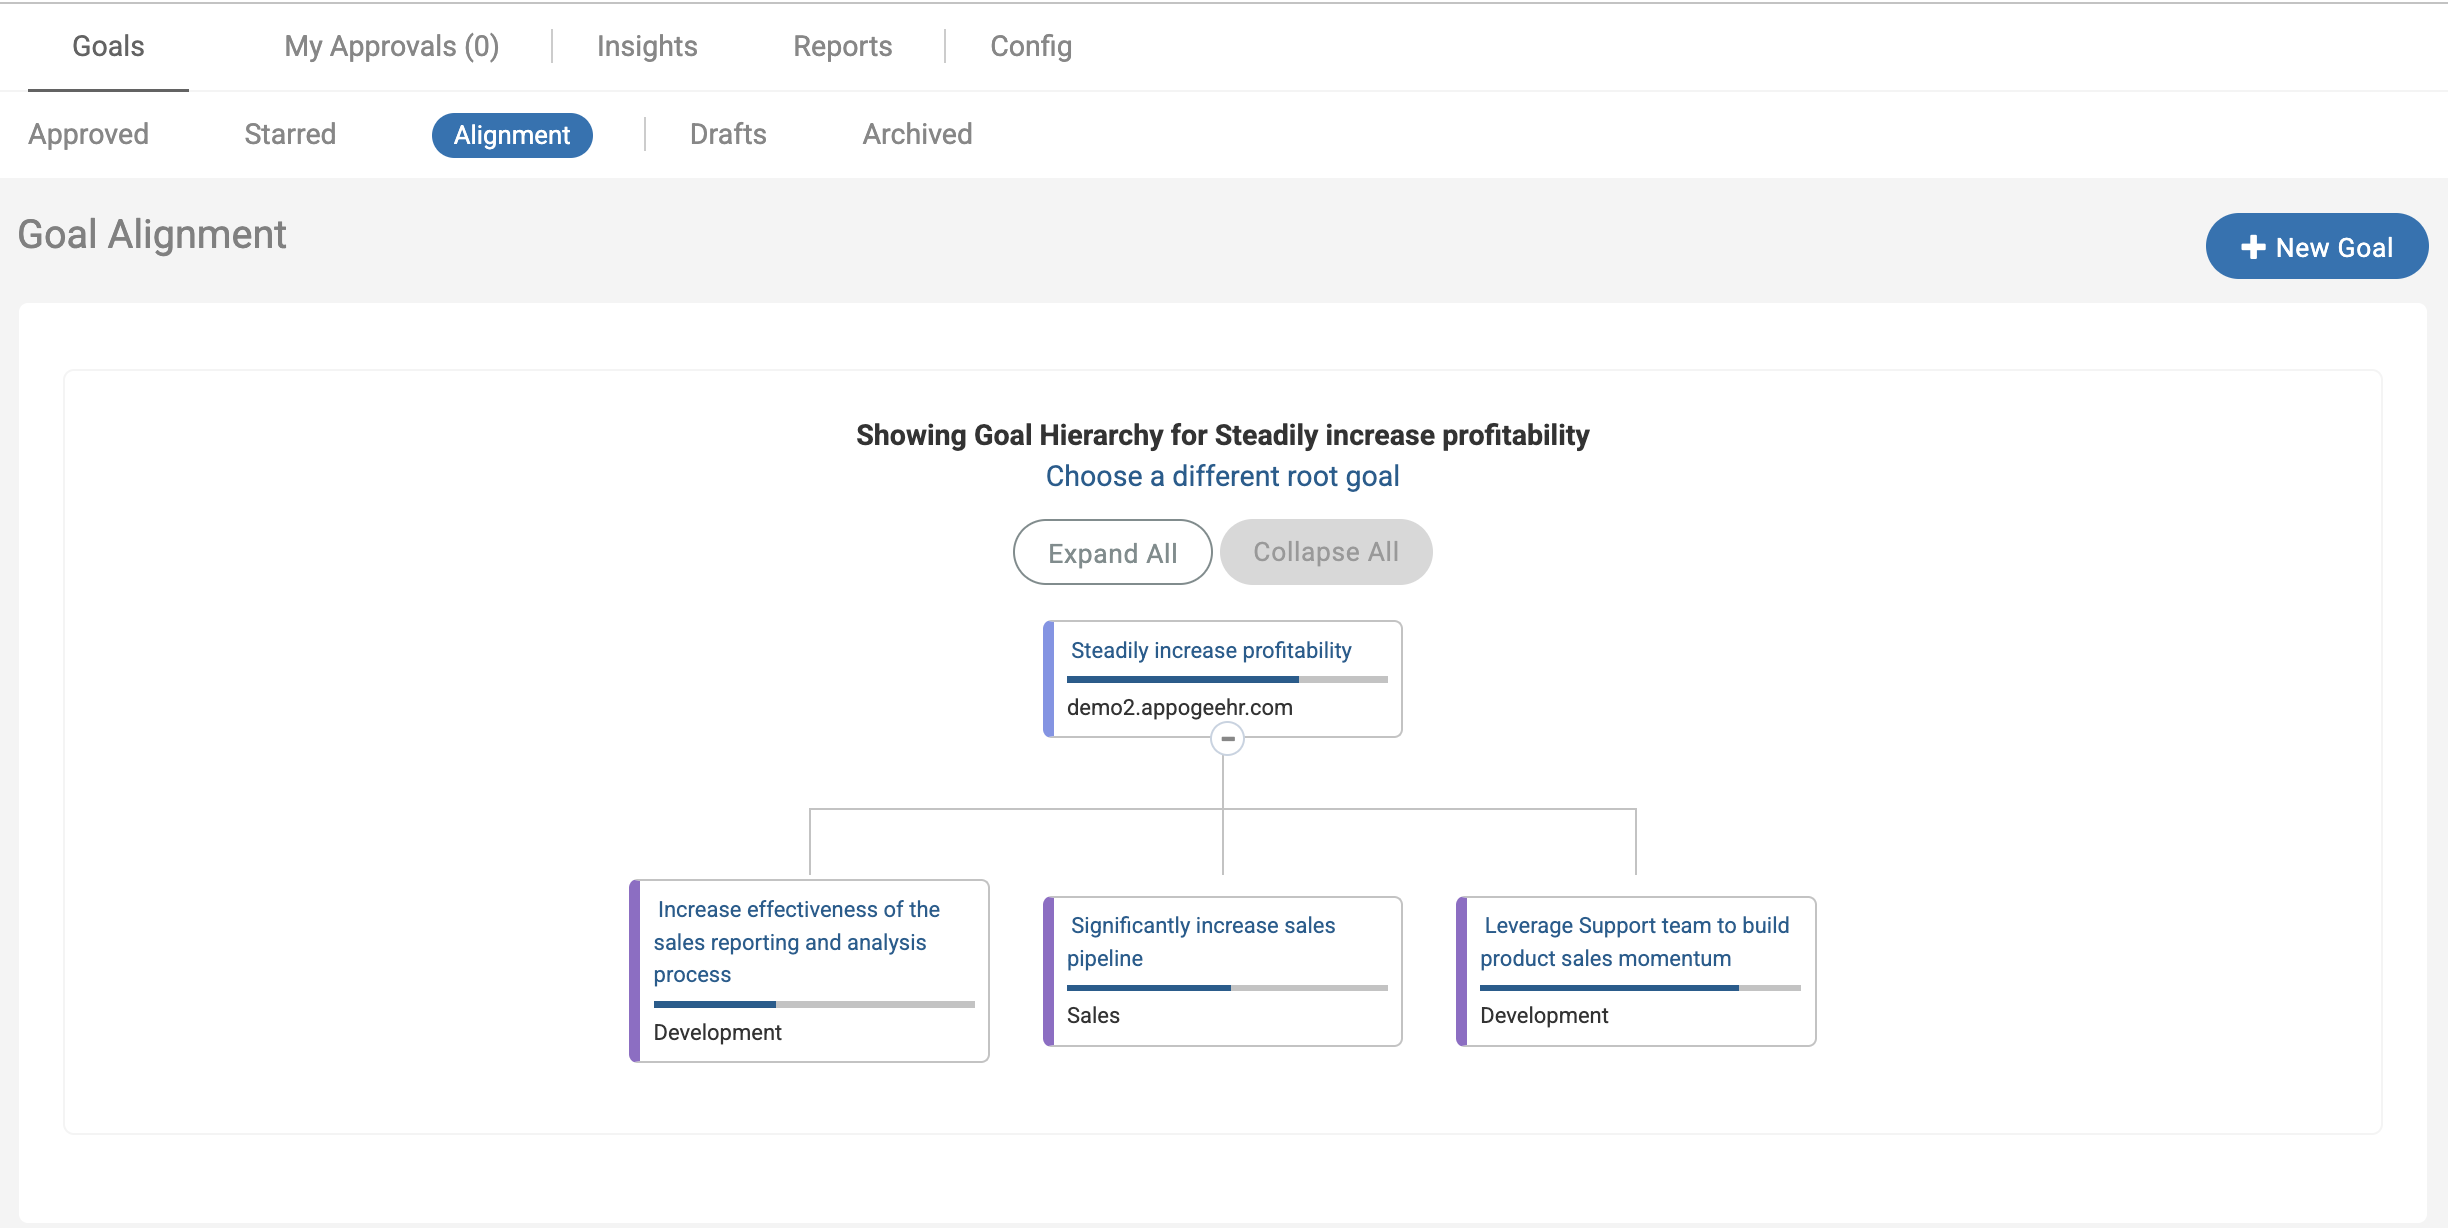View Starred goals
The height and width of the screenshot is (1228, 2448).
pyautogui.click(x=290, y=134)
